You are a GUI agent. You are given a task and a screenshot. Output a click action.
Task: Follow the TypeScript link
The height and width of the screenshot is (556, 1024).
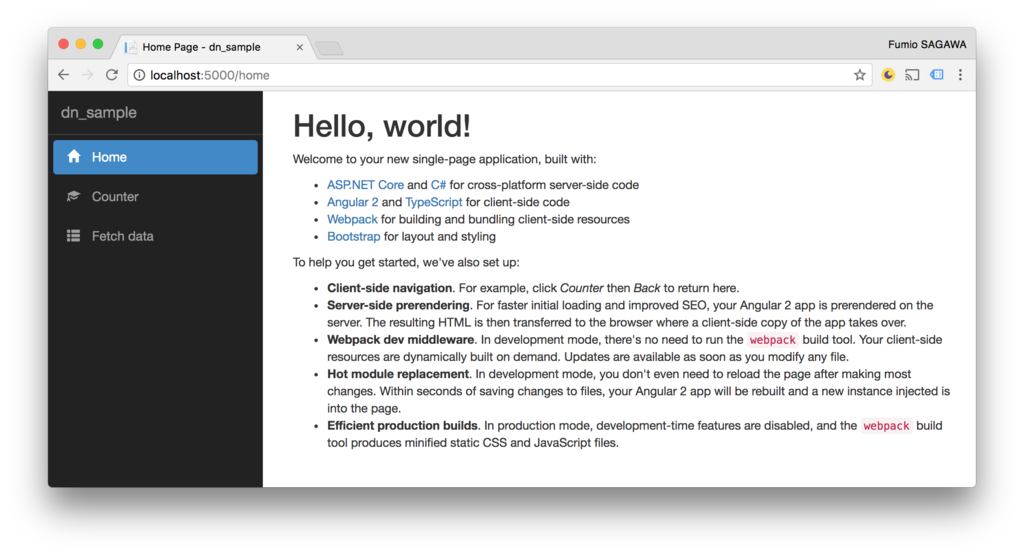tap(434, 202)
